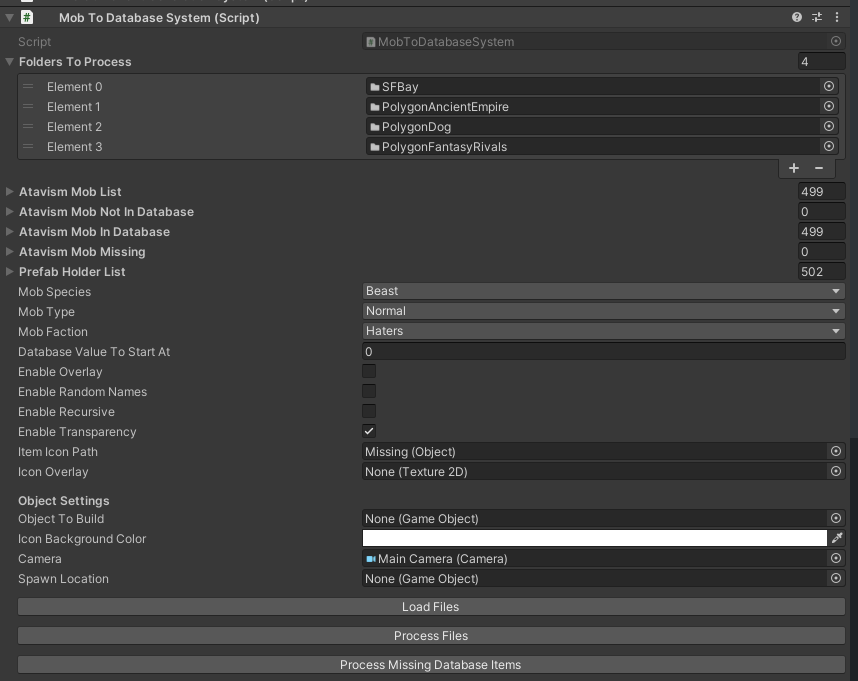
Task: Open the object picker for Spawn Location
Action: (x=836, y=578)
